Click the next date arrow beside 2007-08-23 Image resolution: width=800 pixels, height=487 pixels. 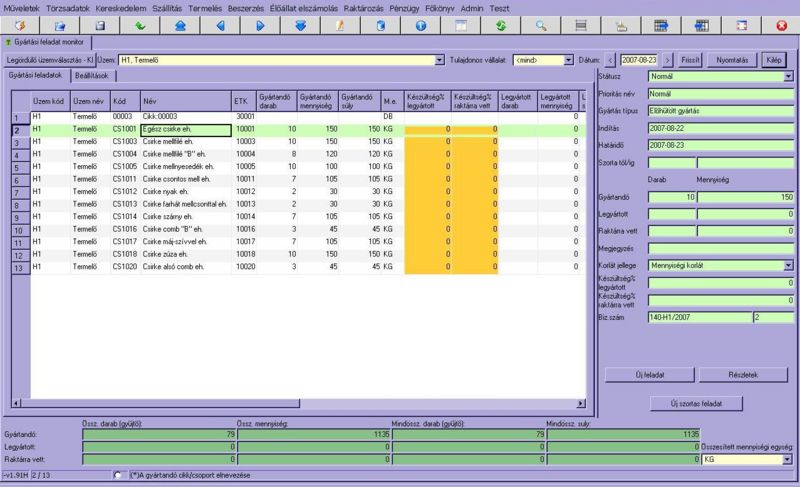click(x=668, y=60)
